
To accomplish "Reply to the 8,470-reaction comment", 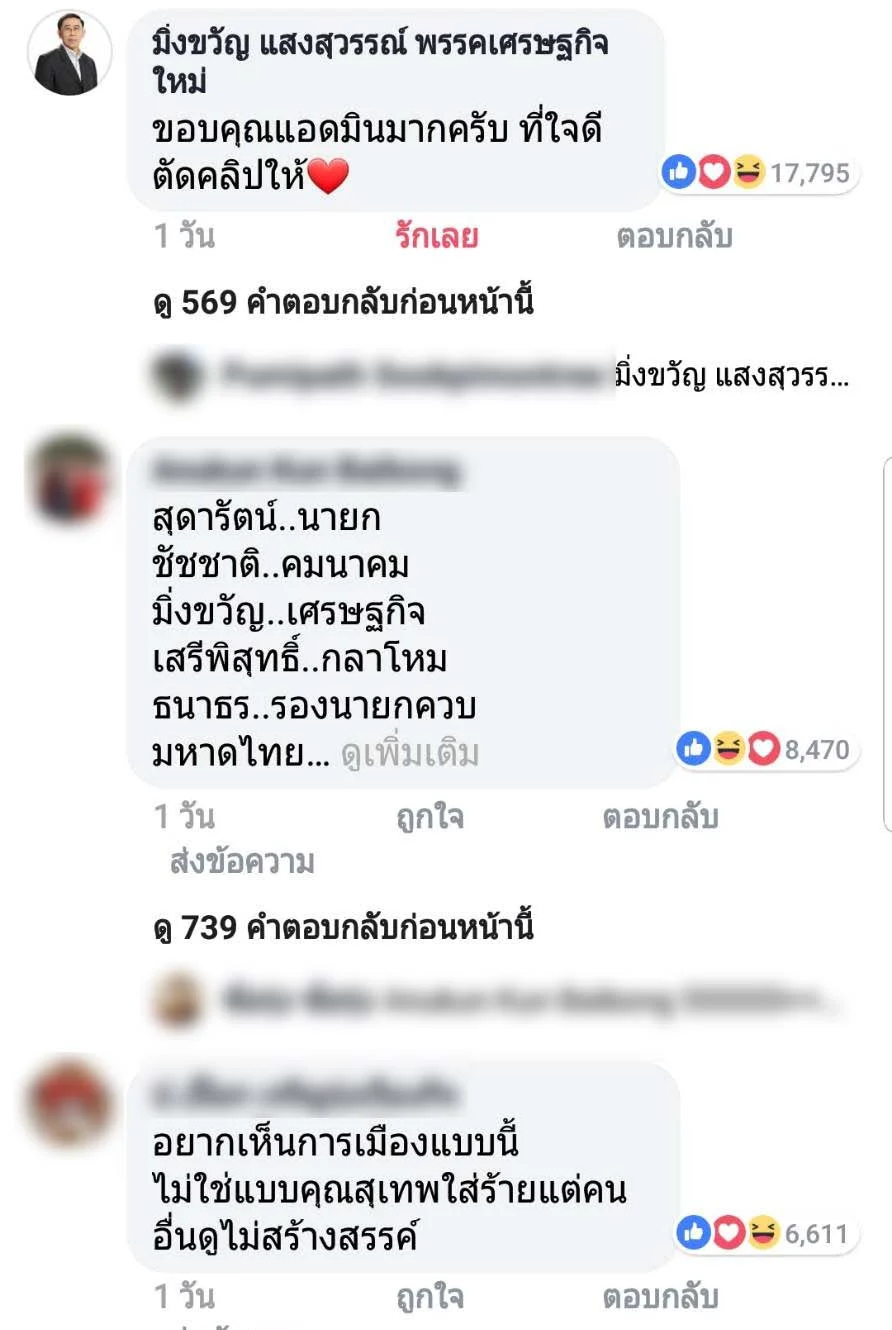I will click(x=660, y=818).
